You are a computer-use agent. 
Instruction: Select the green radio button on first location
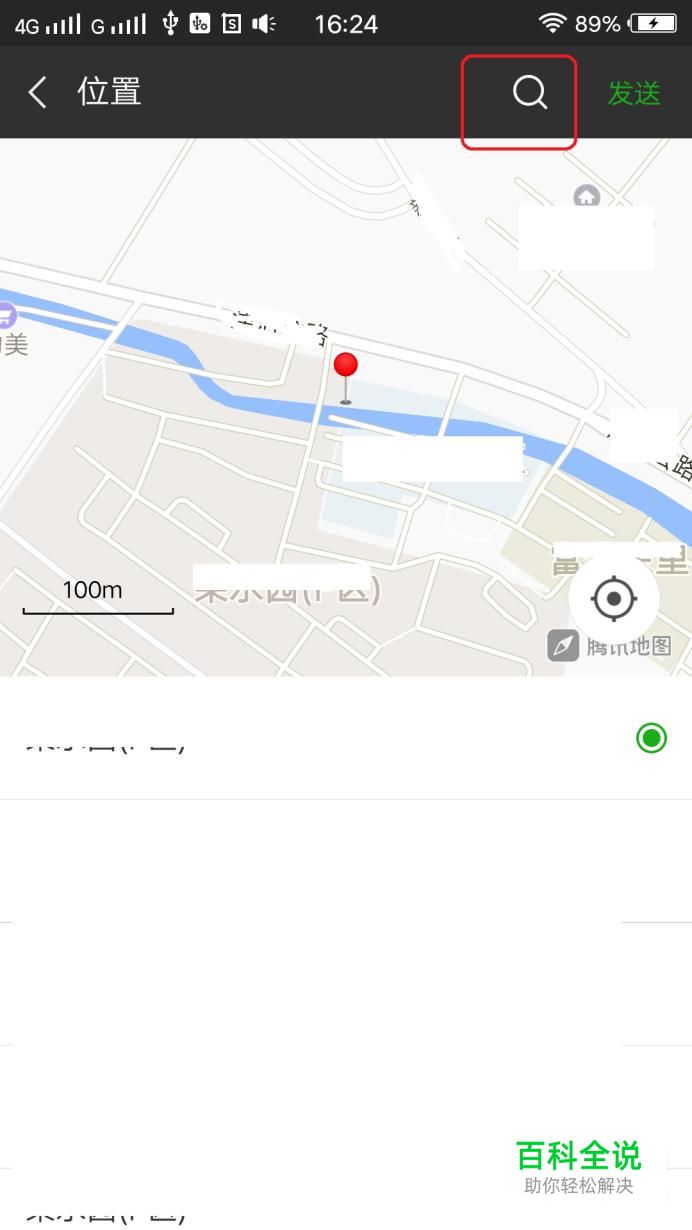point(651,739)
